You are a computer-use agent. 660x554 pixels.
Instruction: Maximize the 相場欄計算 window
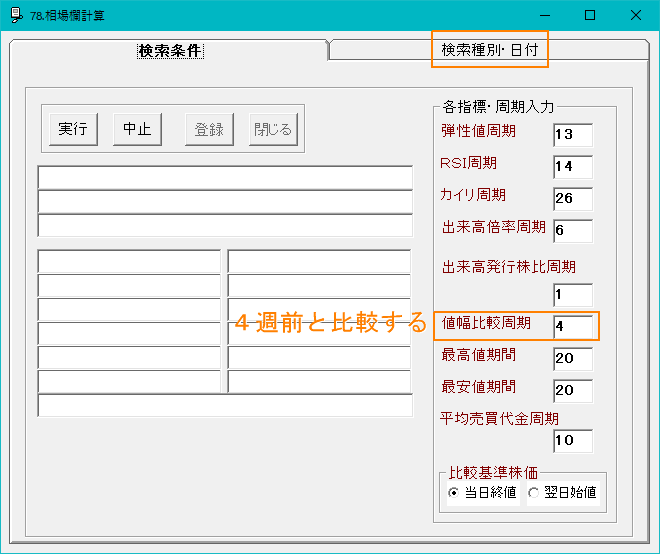click(590, 15)
